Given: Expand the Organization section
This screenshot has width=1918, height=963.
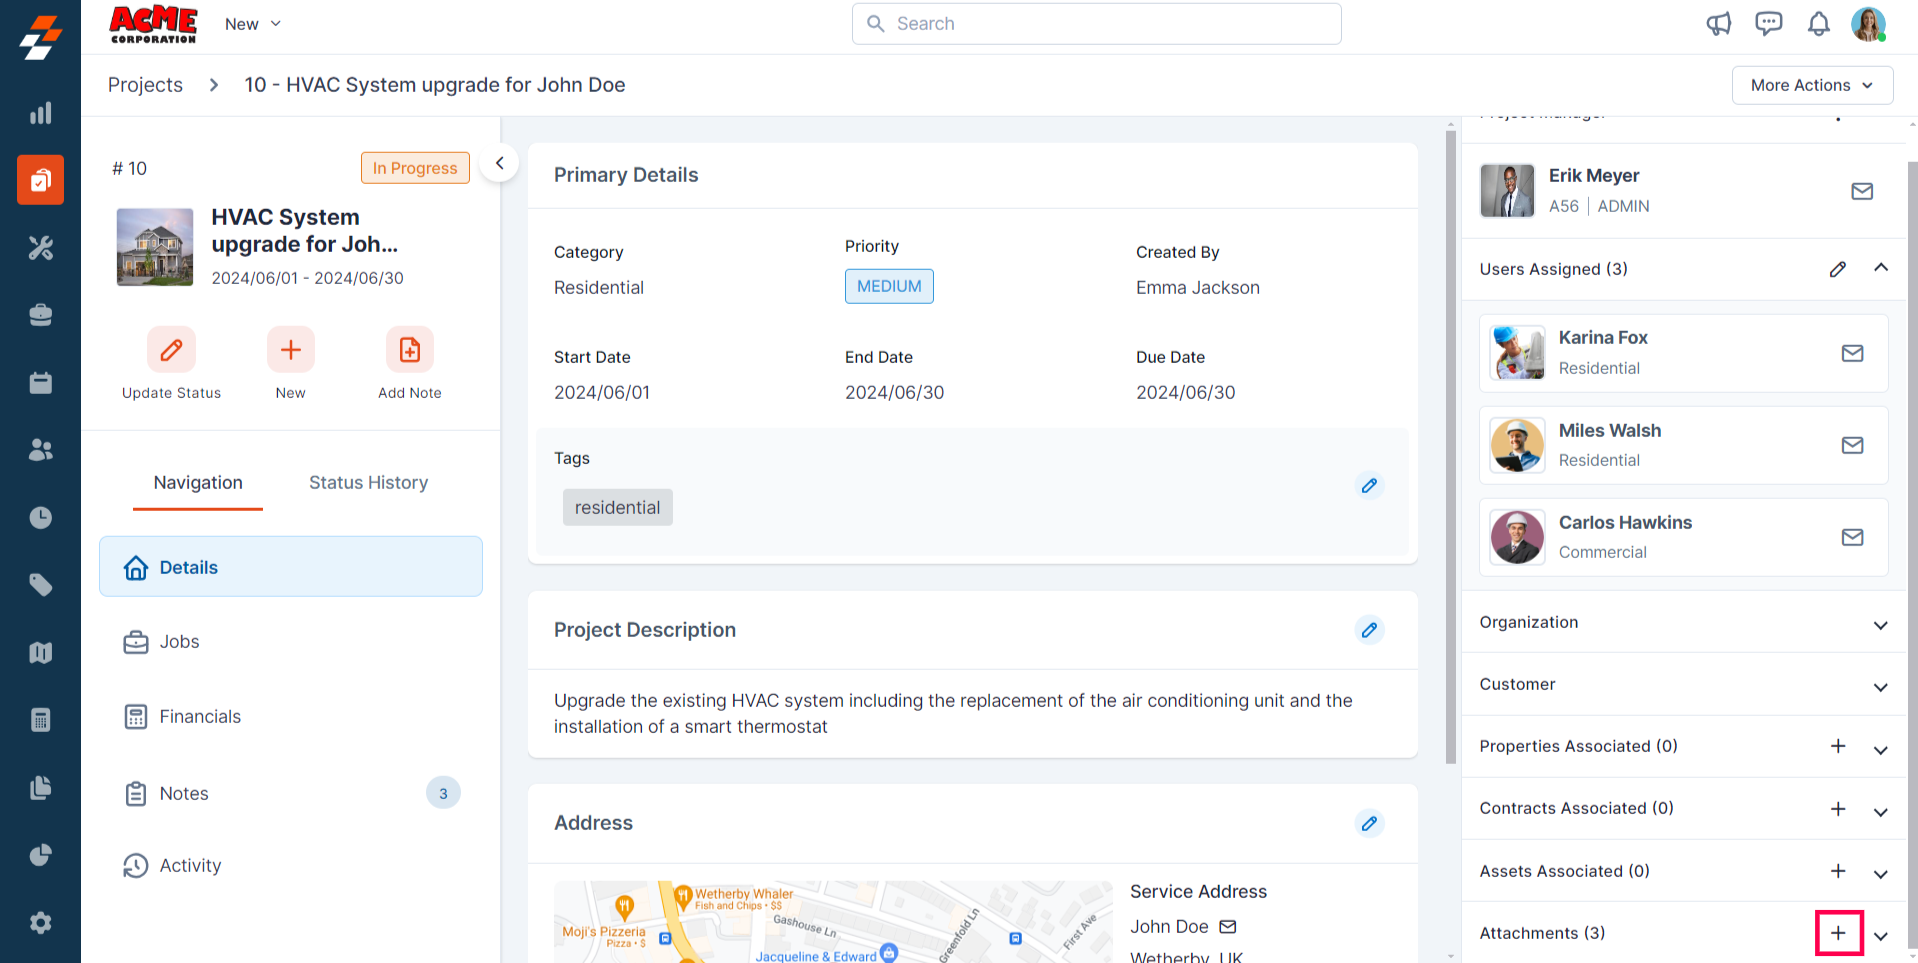Looking at the screenshot, I should [x=1880, y=624].
